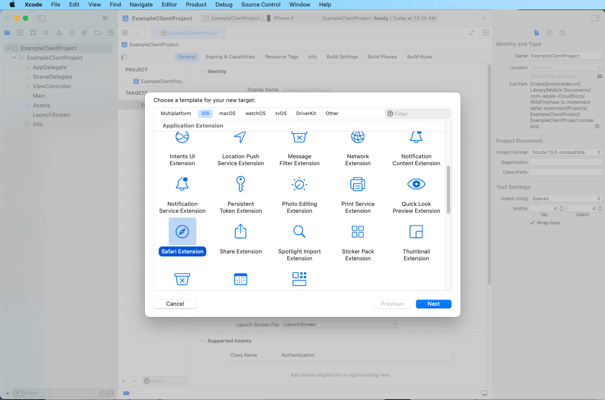Show the Quick Help inspector icon

562,33
